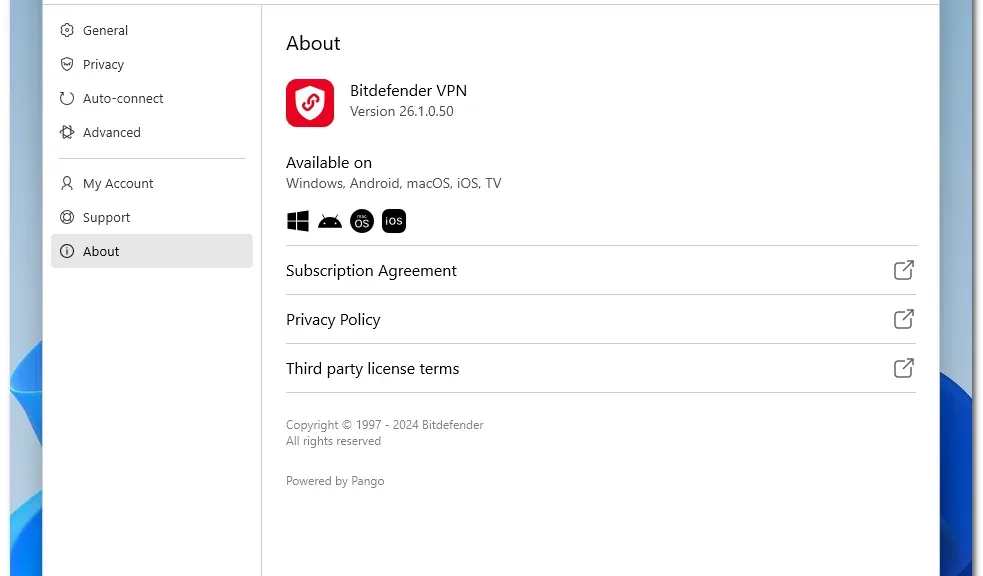983x576 pixels.
Task: Click the General gear icon
Action: coord(67,30)
